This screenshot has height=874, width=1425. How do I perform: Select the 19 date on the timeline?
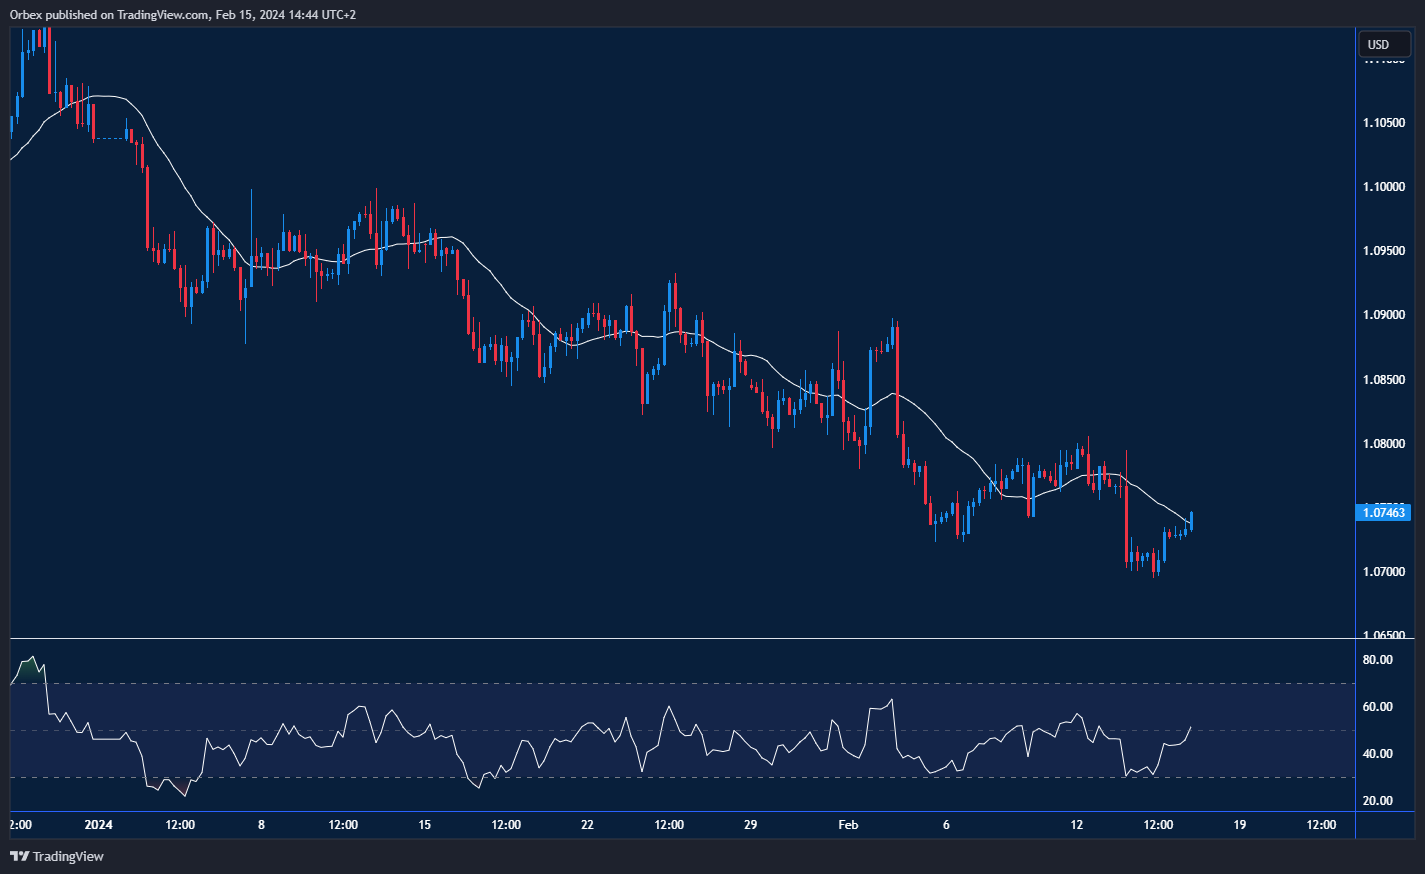pyautogui.click(x=1240, y=825)
